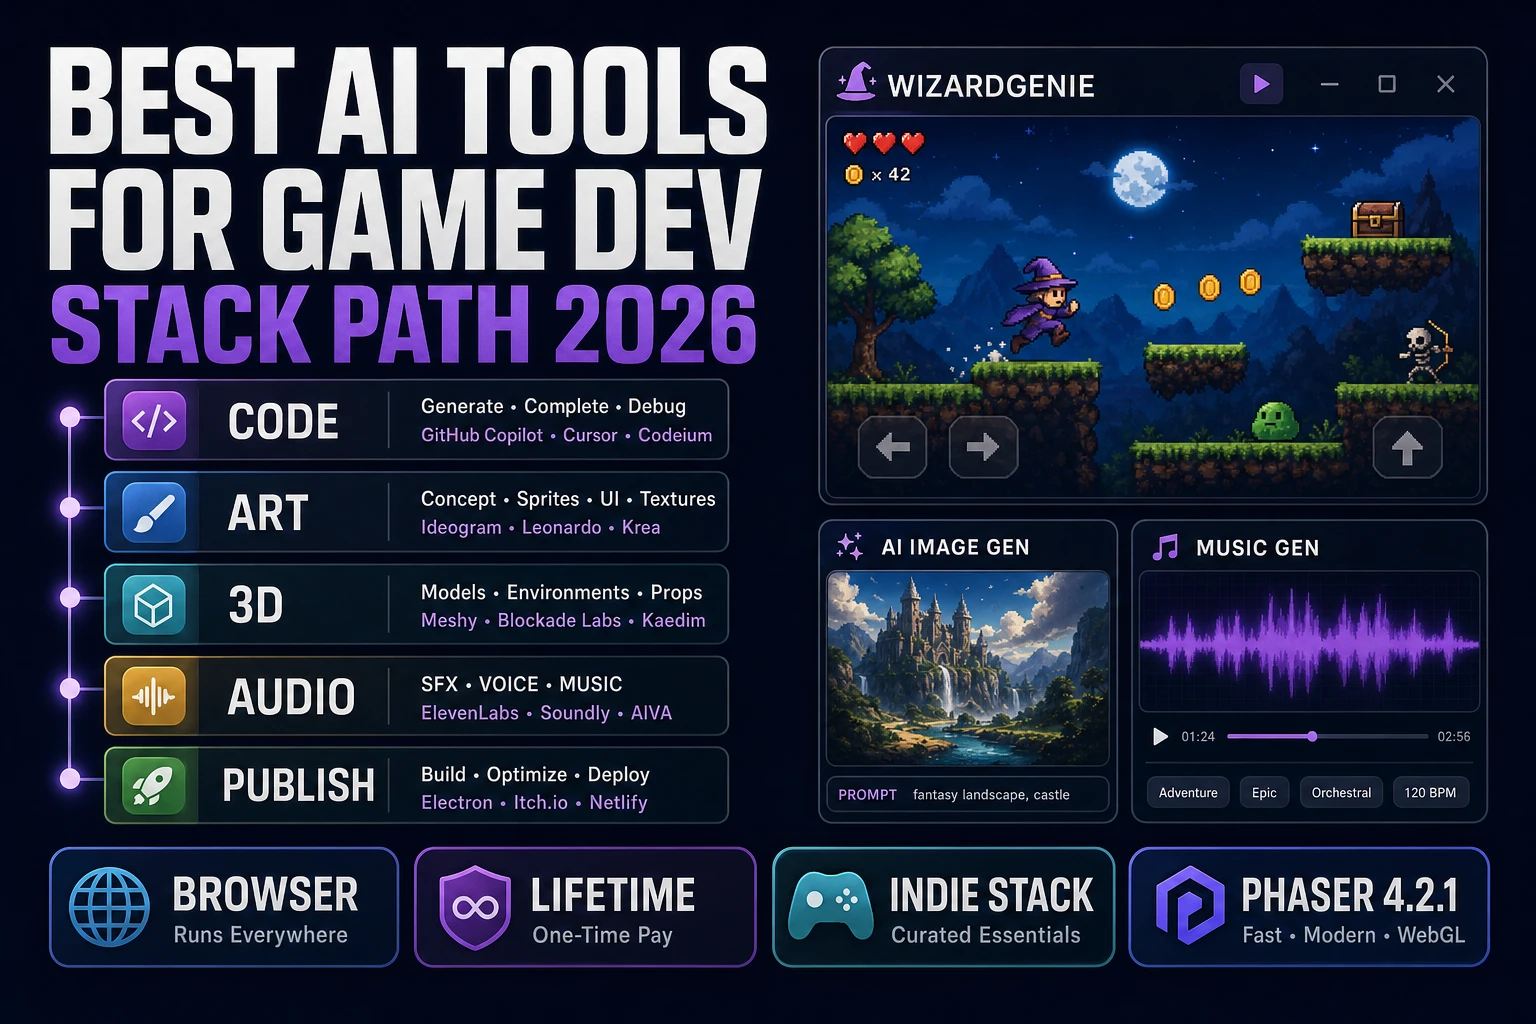Click the Blockade Labs link

click(x=559, y=620)
